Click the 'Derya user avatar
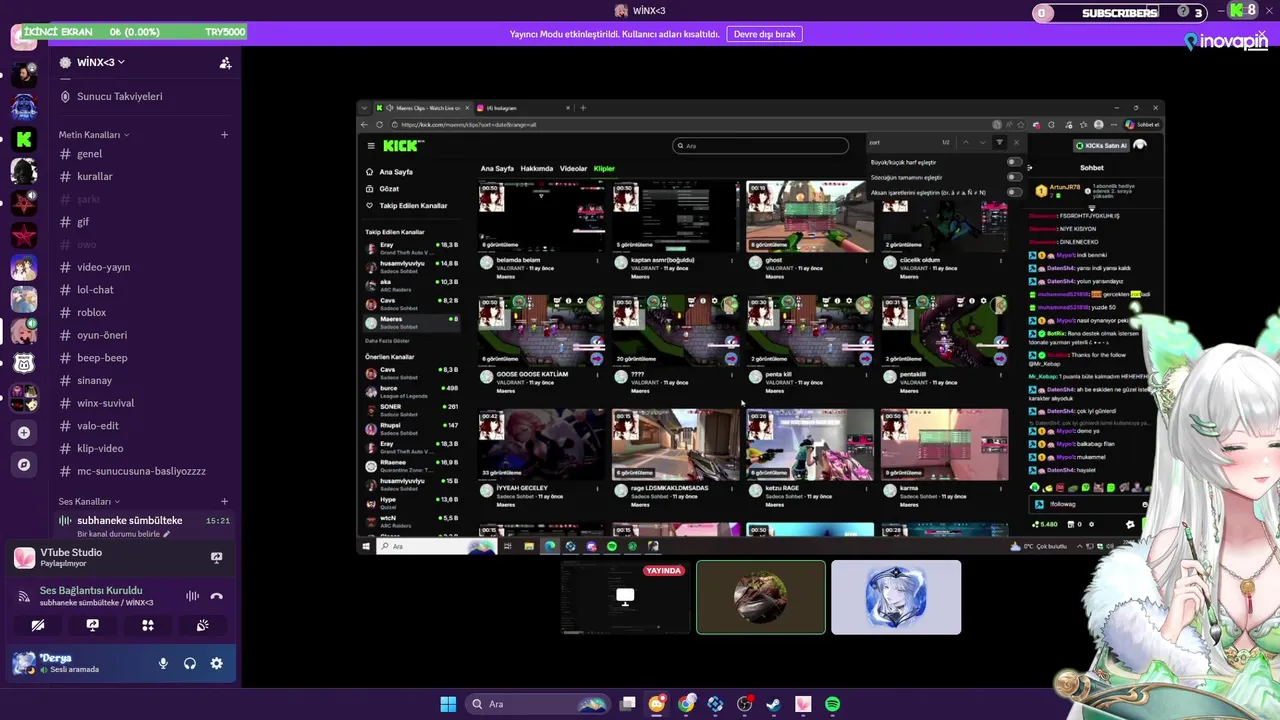This screenshot has height=720, width=1280. [x=24, y=663]
